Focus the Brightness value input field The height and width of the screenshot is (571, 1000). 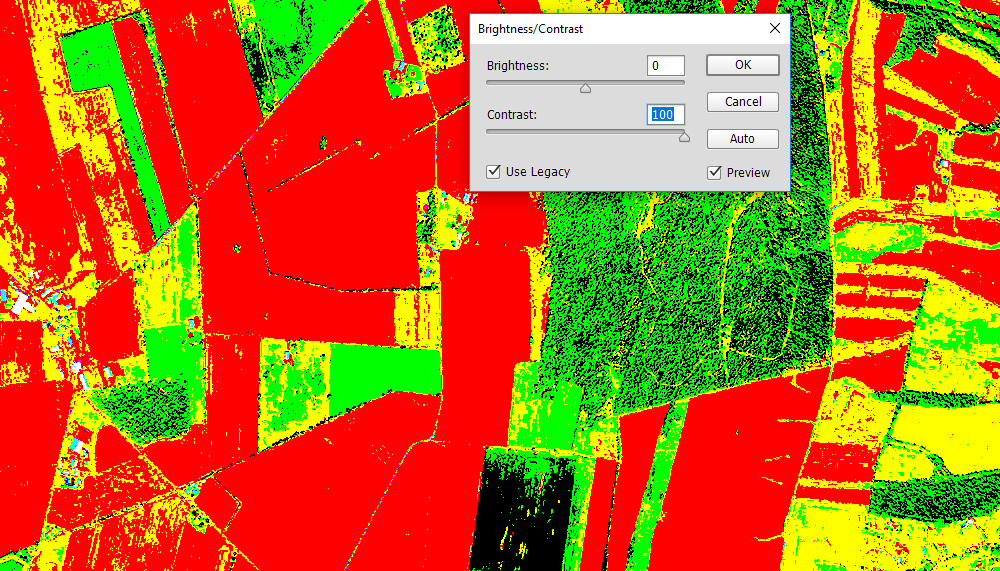[x=666, y=66]
